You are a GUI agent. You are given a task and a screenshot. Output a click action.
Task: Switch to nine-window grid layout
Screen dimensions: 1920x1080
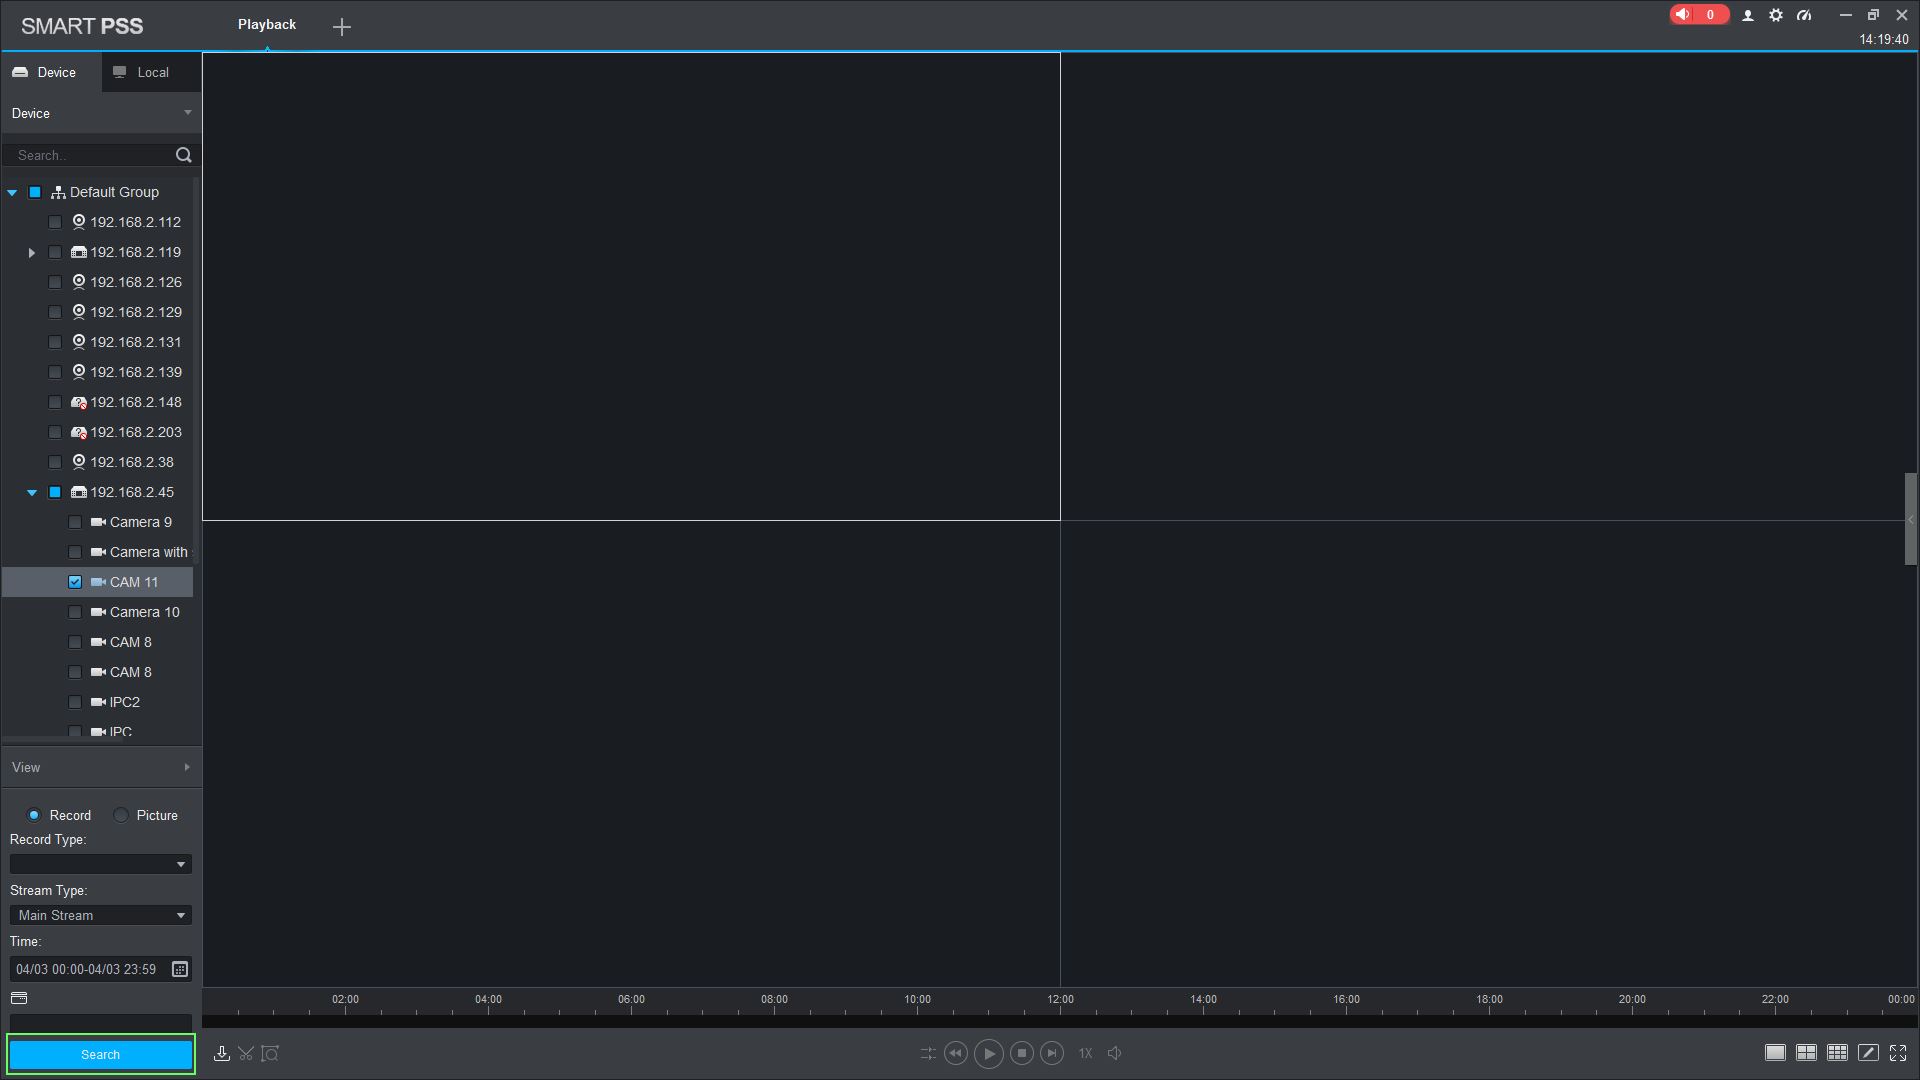(x=1837, y=1053)
